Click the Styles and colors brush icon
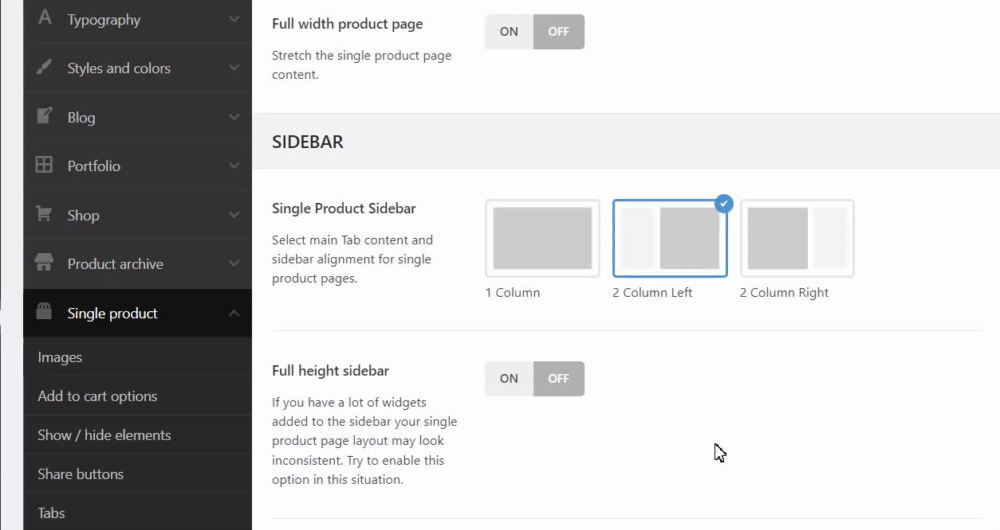1000x530 pixels. point(44,68)
